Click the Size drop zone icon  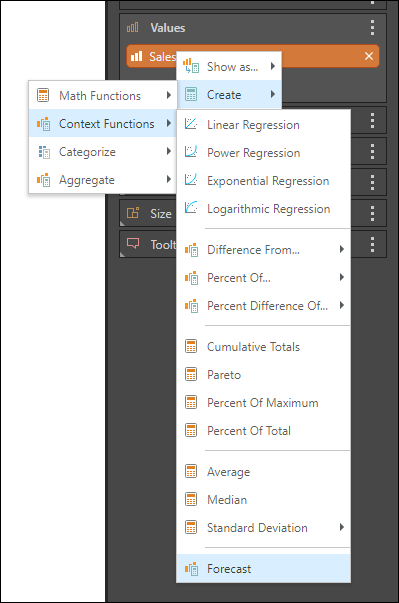(x=133, y=213)
